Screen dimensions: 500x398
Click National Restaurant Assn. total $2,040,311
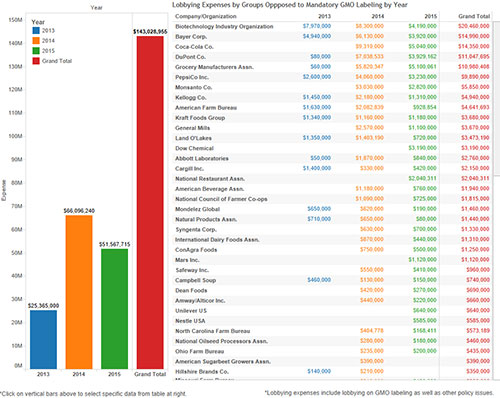click(475, 178)
